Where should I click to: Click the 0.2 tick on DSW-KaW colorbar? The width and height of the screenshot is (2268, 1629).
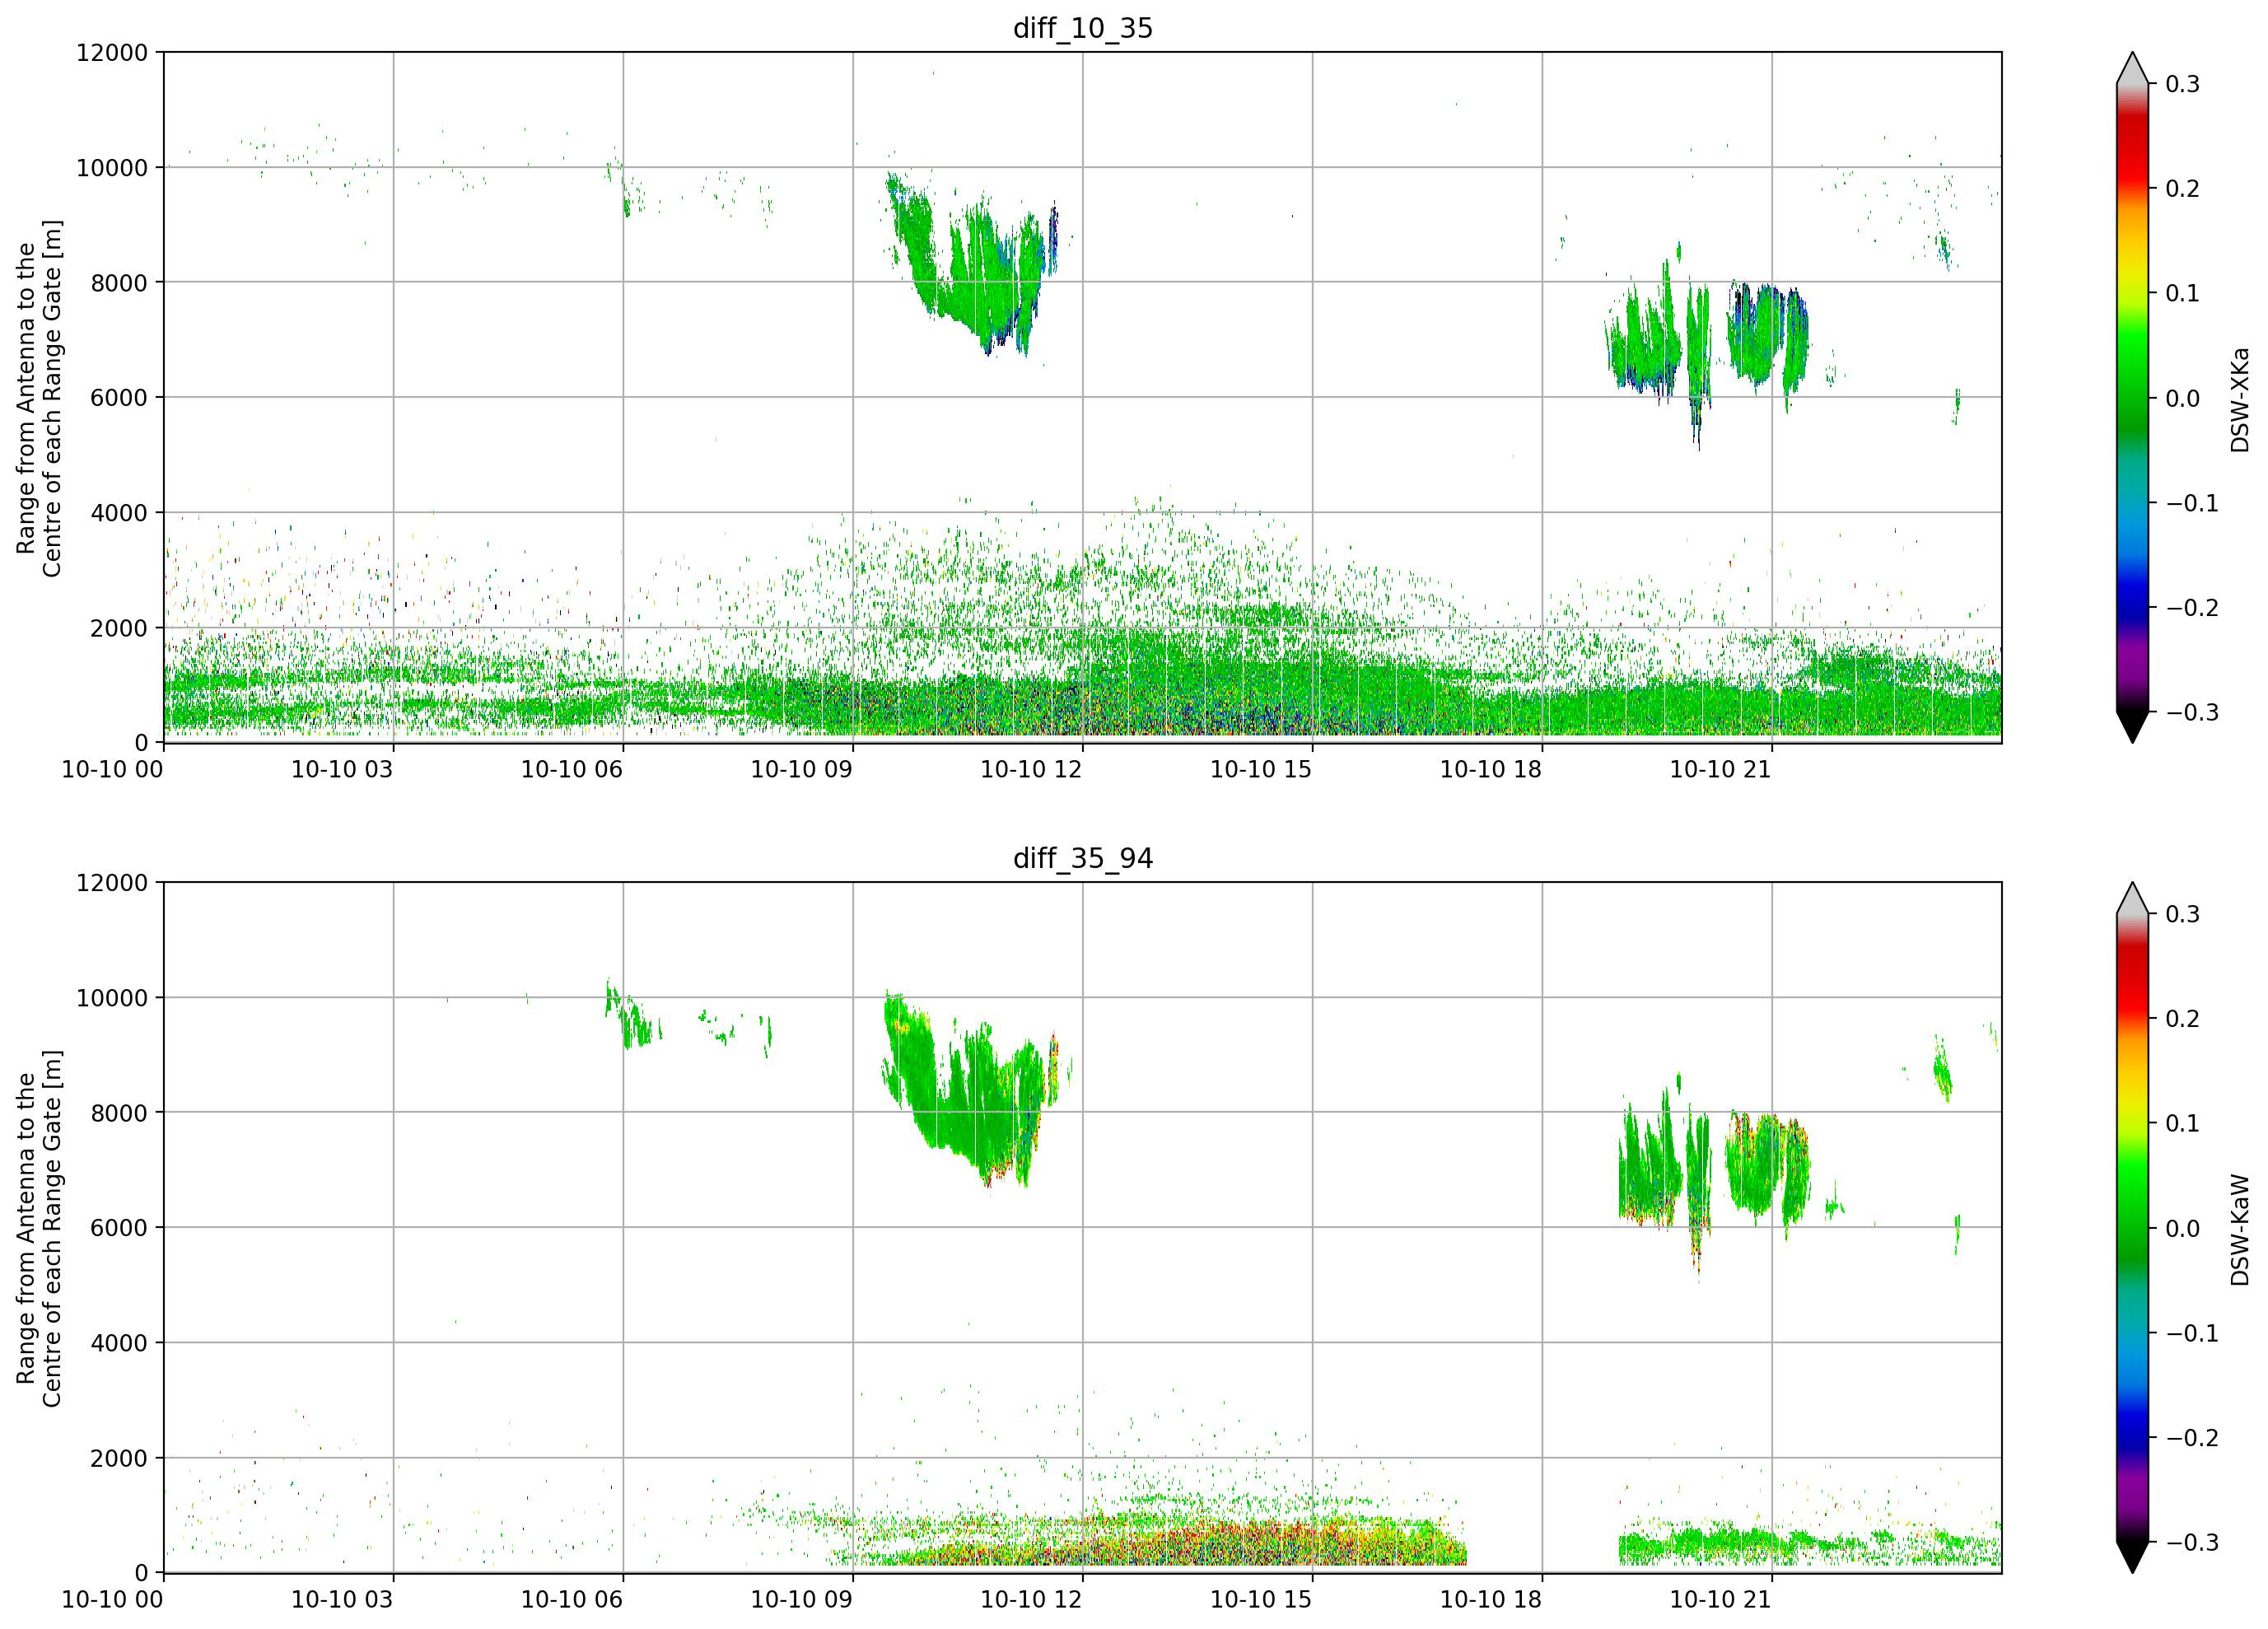[2183, 1019]
